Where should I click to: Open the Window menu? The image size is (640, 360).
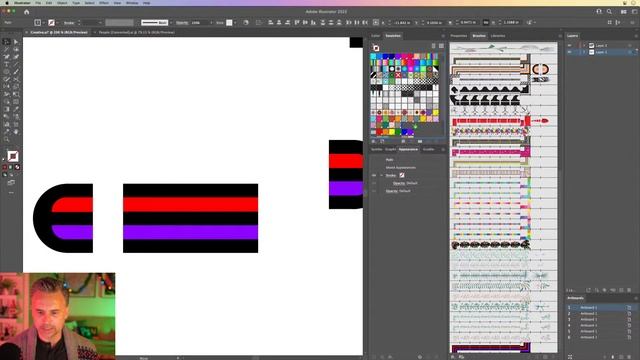point(132,3)
